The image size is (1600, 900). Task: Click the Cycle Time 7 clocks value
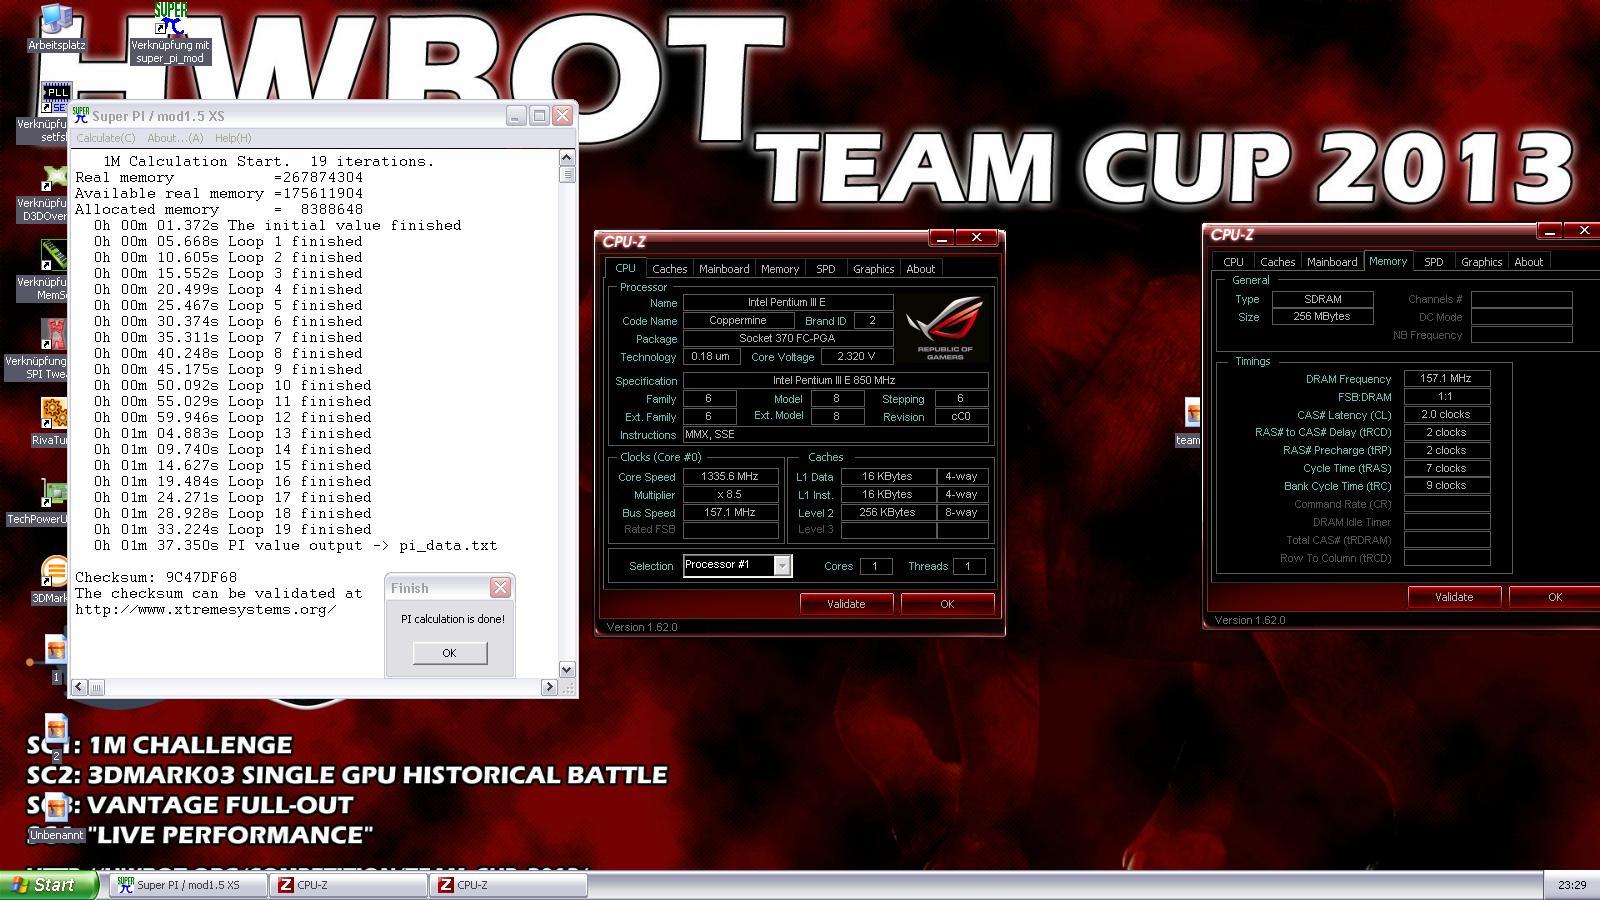click(x=1447, y=468)
